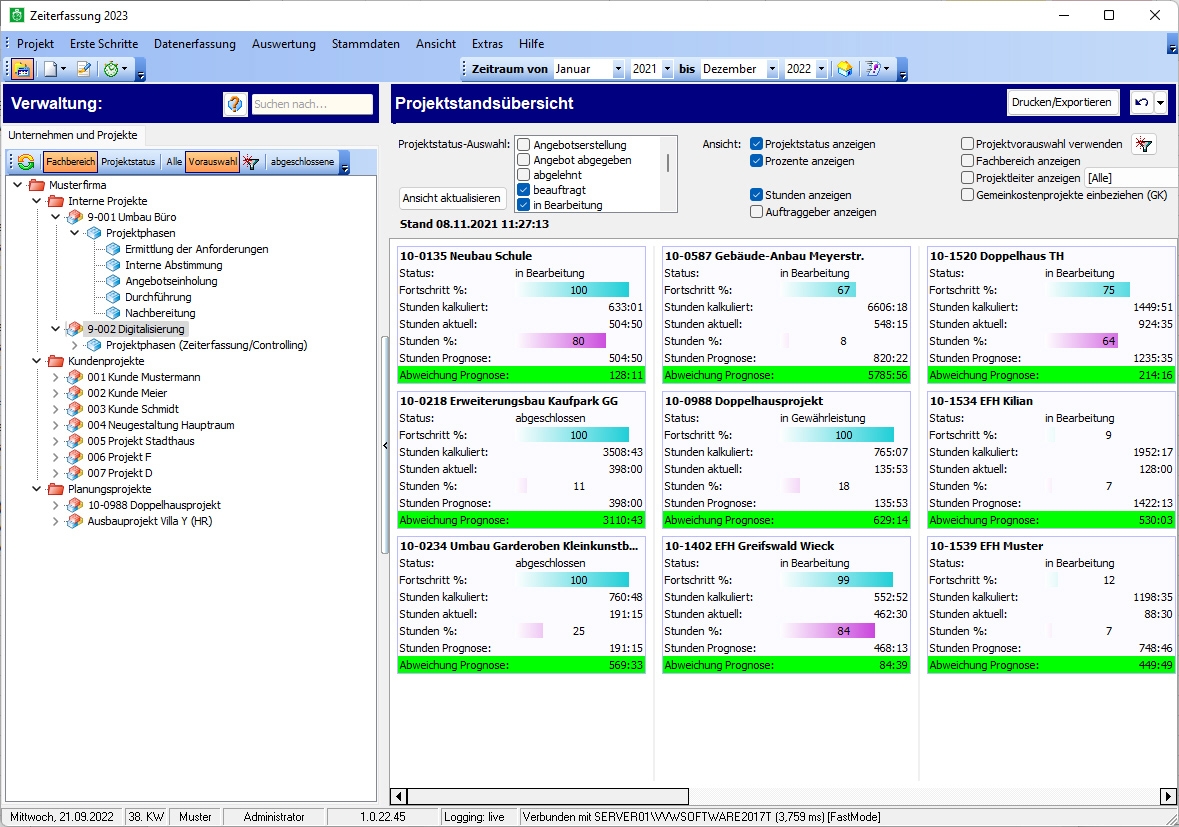
Task: Toggle the Vorauswahl button
Action: pyautogui.click(x=213, y=162)
